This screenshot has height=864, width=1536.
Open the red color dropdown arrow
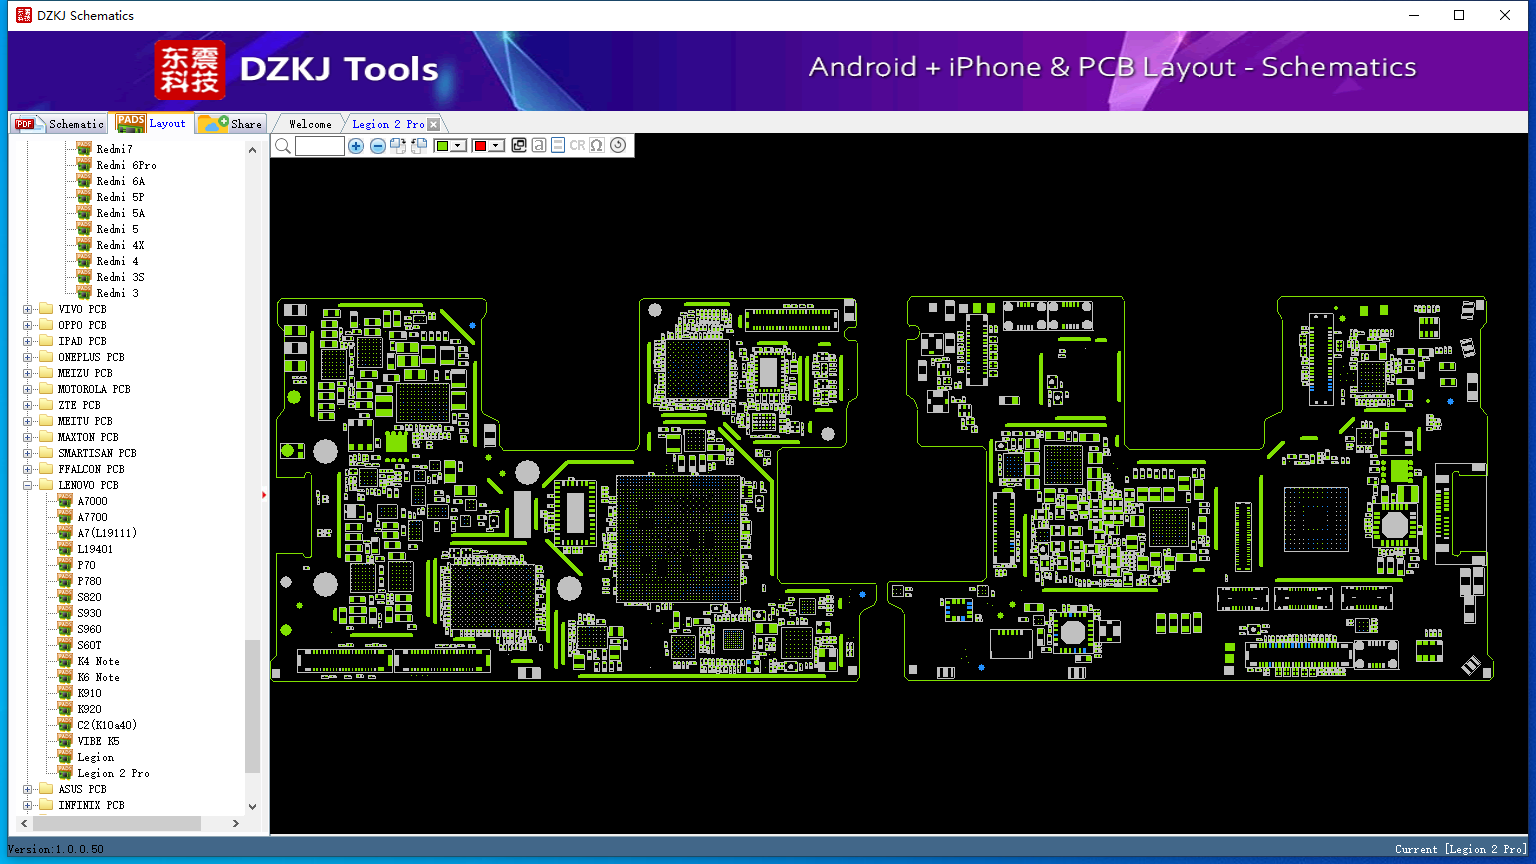point(496,146)
